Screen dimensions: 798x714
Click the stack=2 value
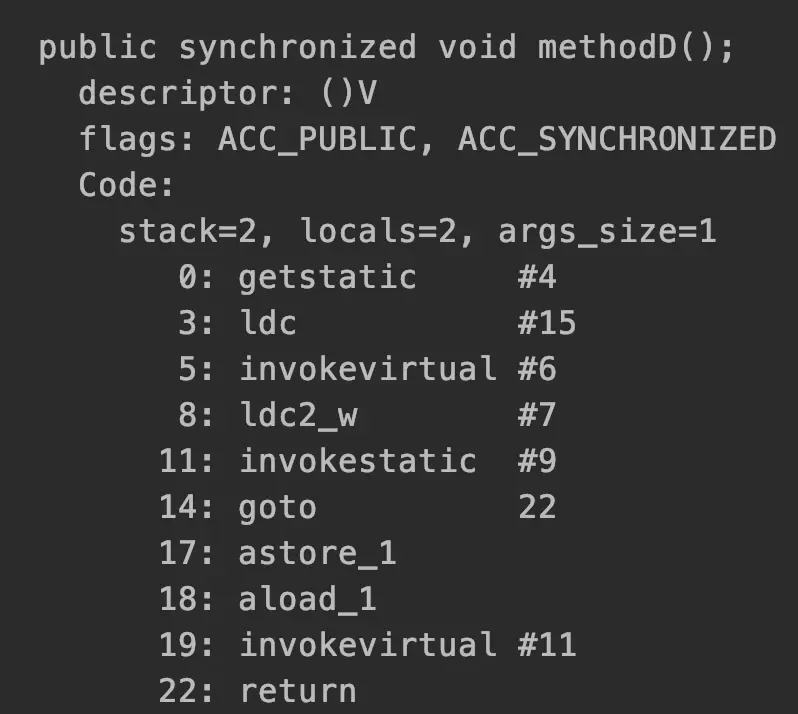188,231
